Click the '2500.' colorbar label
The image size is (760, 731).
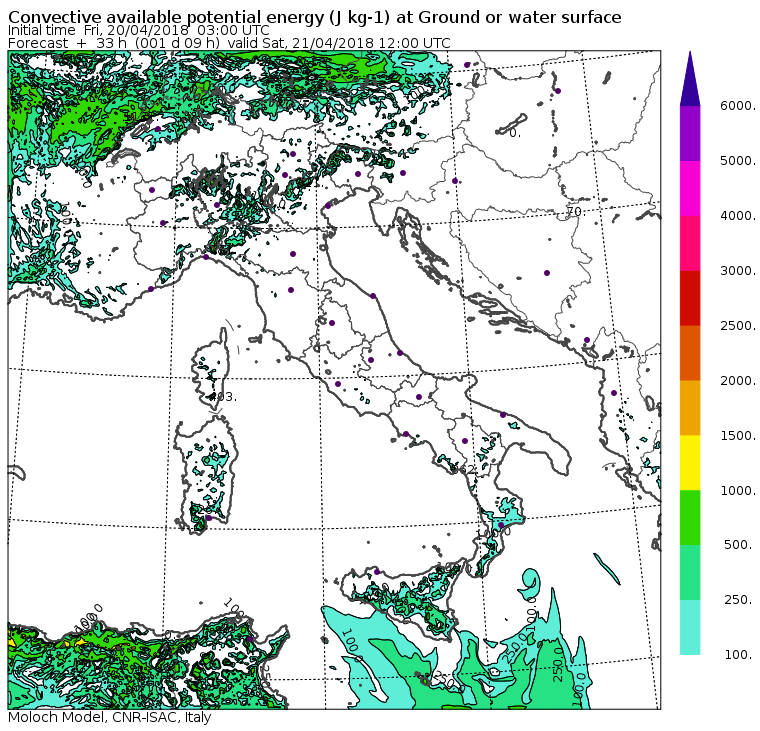pos(738,325)
